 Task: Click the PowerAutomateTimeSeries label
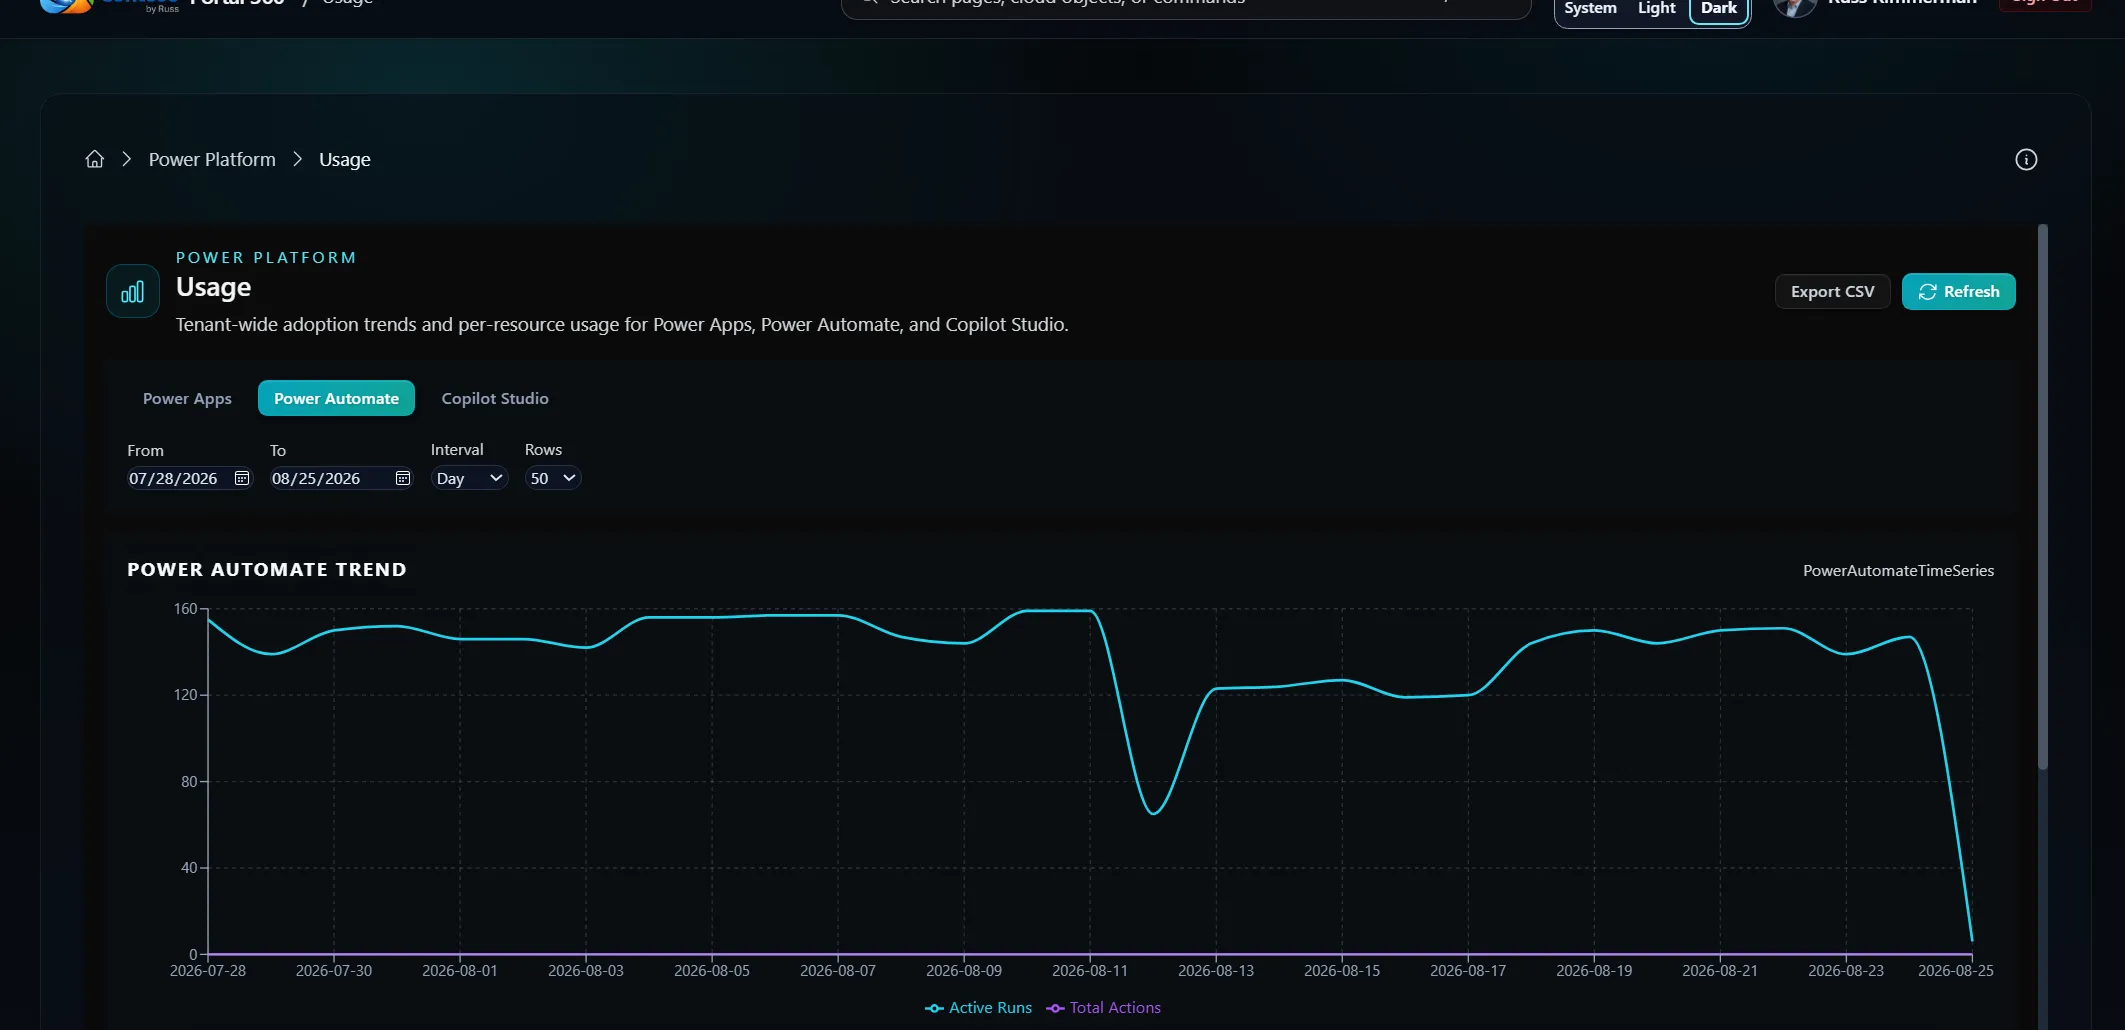tap(1898, 570)
